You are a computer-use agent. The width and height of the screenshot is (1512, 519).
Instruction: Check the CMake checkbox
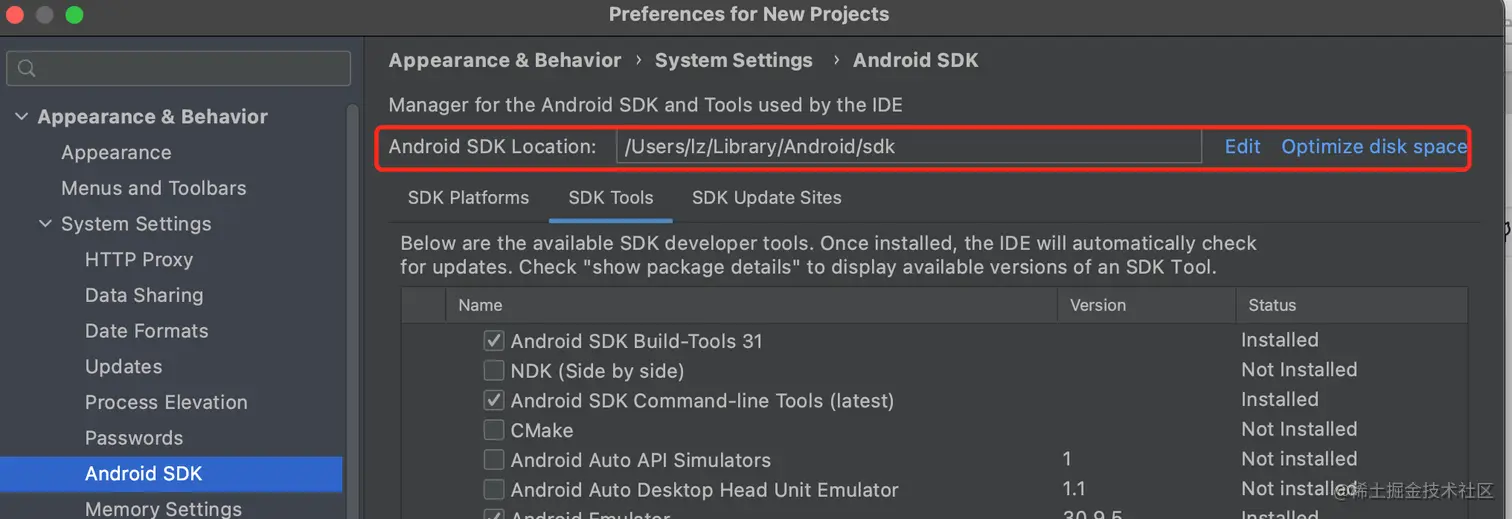click(494, 430)
